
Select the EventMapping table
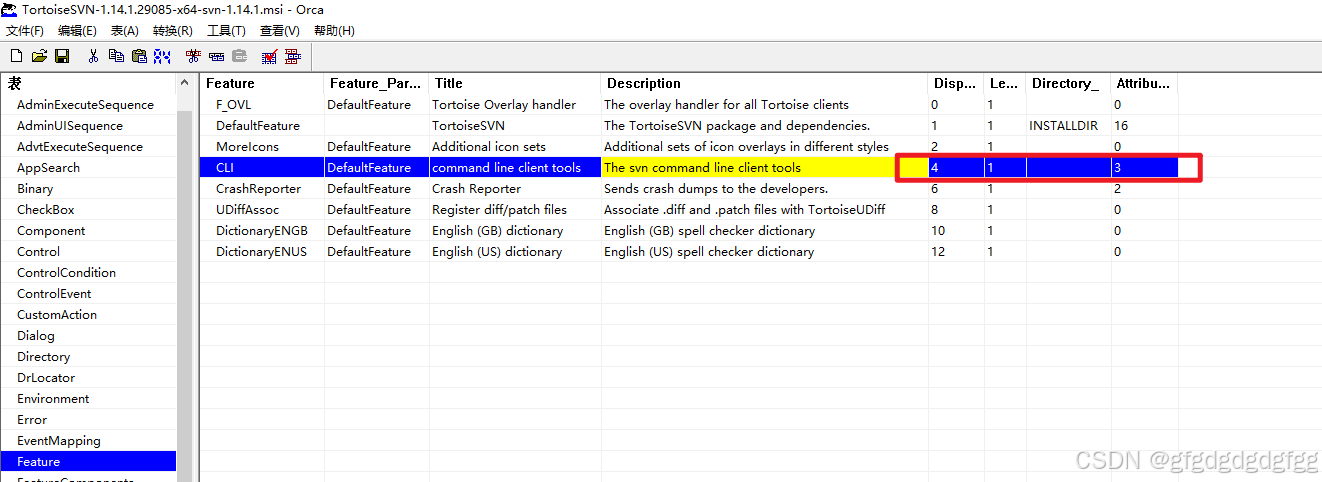coord(59,441)
